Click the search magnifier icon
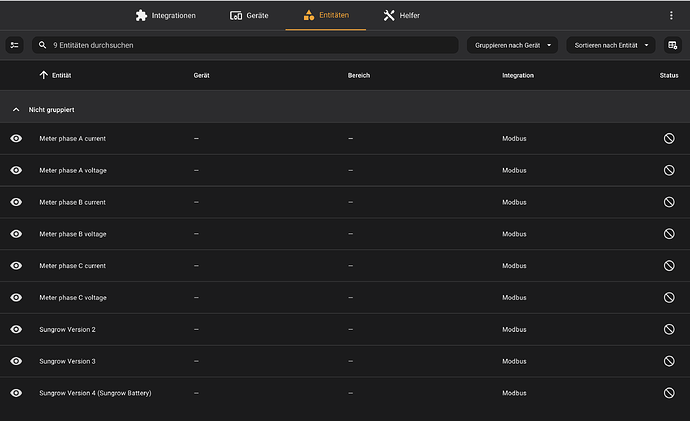 tap(43, 45)
